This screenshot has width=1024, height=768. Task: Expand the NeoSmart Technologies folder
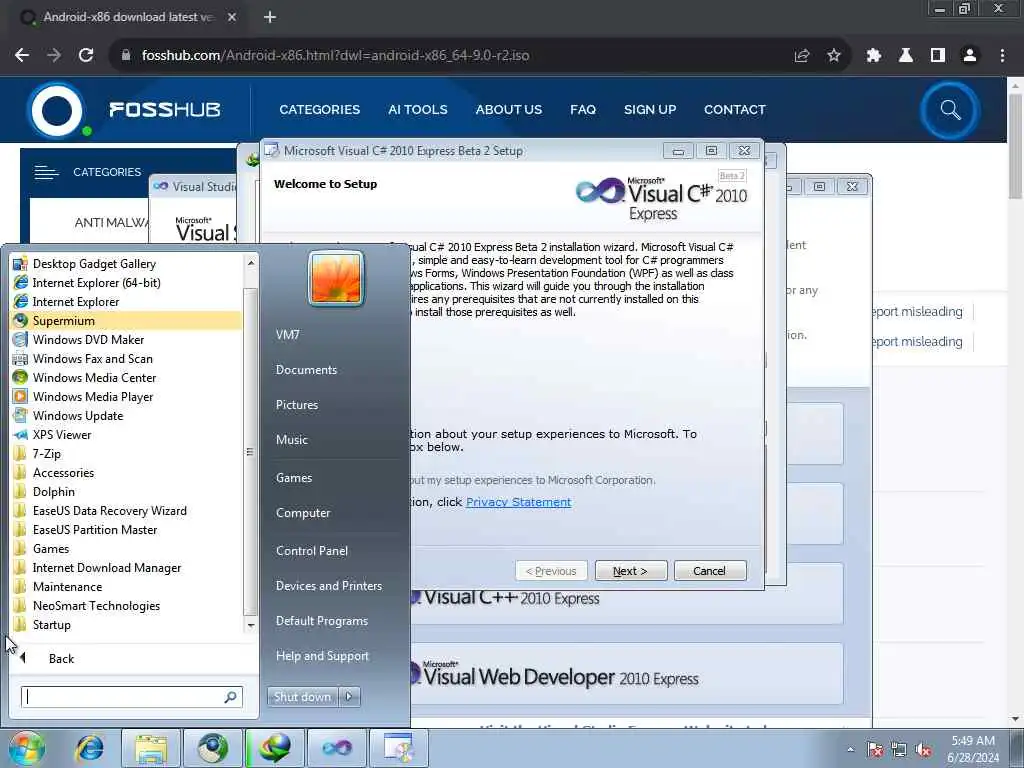click(97, 605)
